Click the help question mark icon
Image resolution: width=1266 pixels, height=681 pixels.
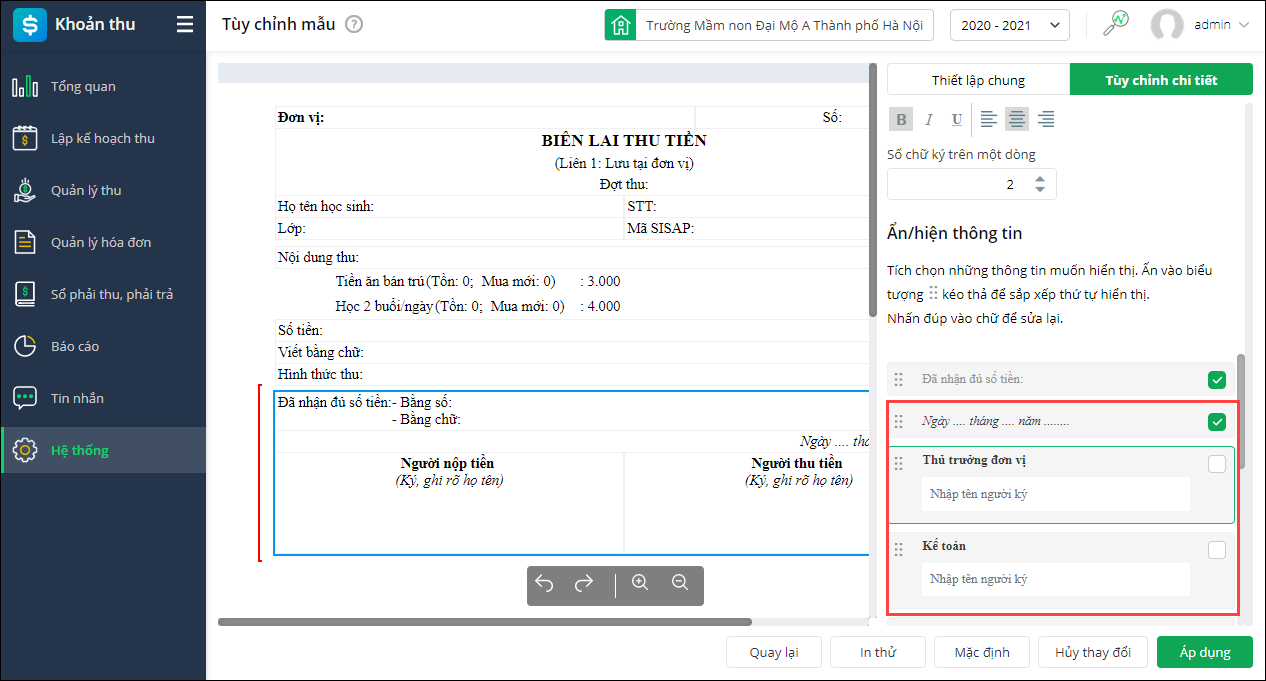click(x=354, y=25)
